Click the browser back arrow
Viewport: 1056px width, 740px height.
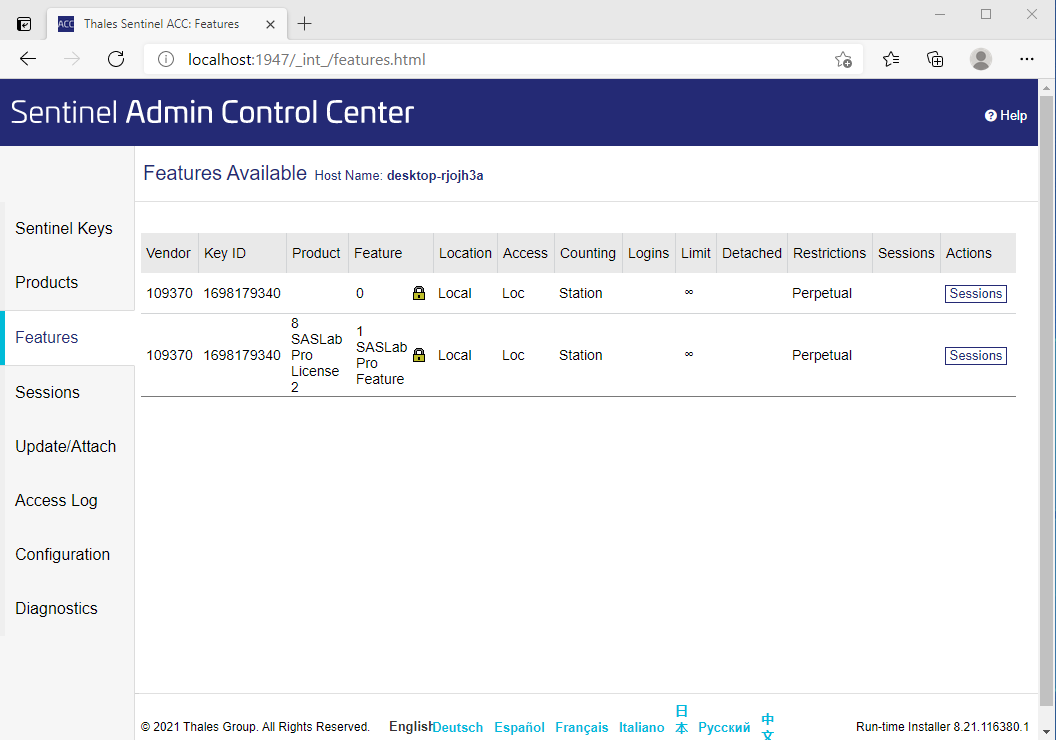28,59
